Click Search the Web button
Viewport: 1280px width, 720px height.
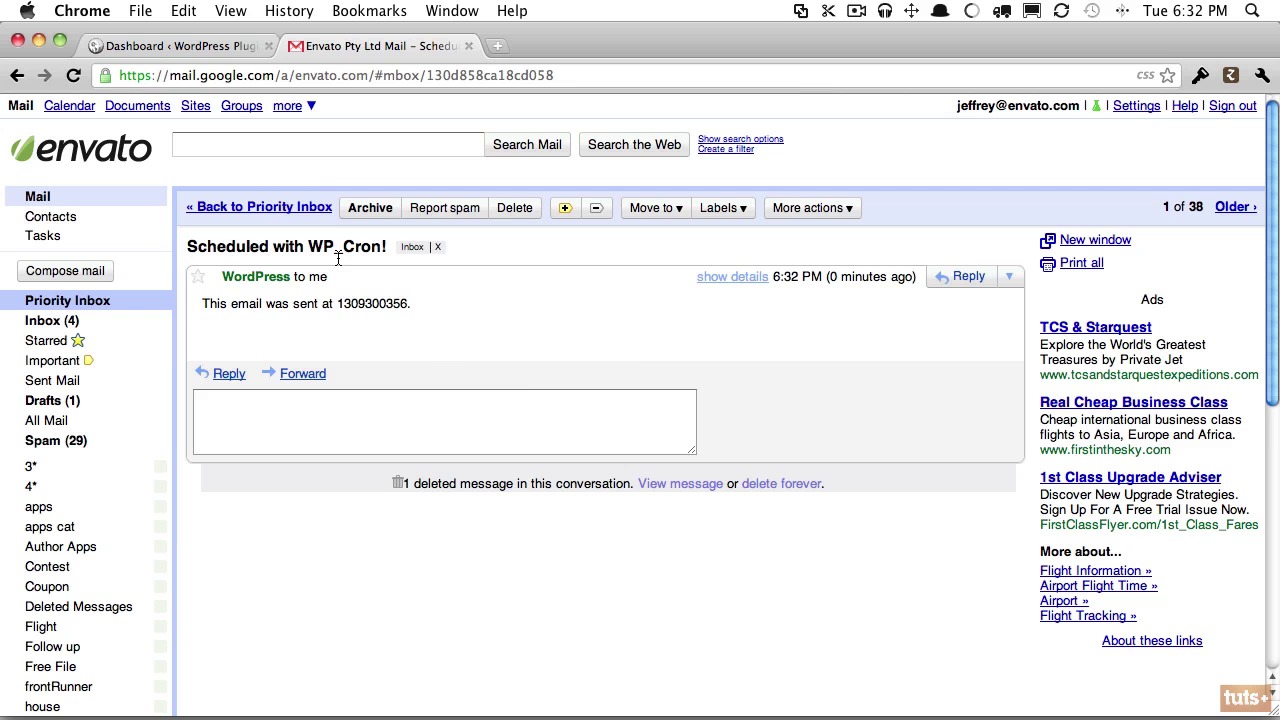click(x=634, y=145)
